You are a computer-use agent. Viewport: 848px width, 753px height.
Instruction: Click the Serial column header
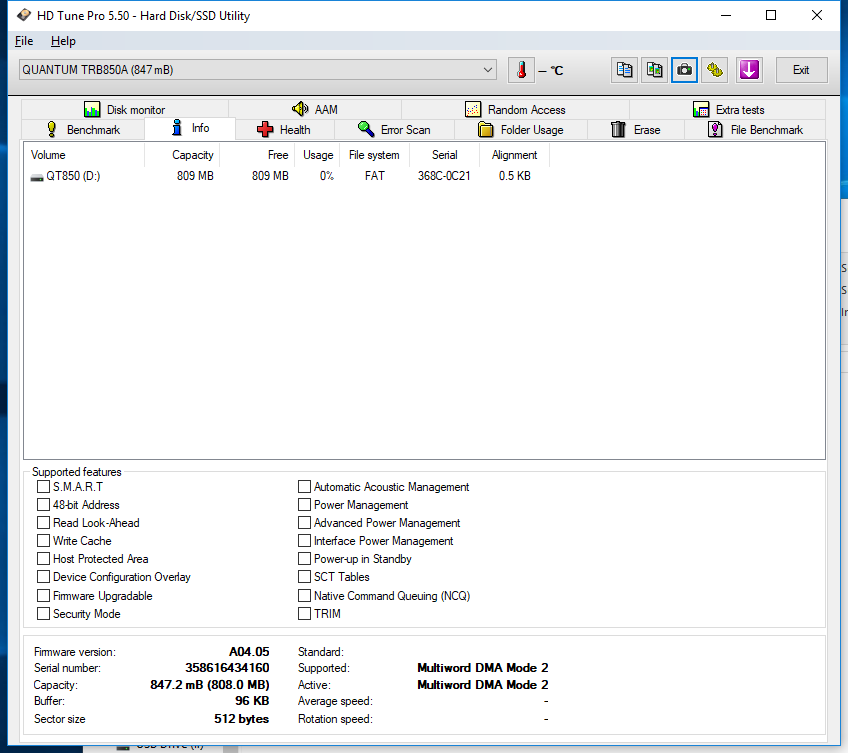tap(445, 155)
